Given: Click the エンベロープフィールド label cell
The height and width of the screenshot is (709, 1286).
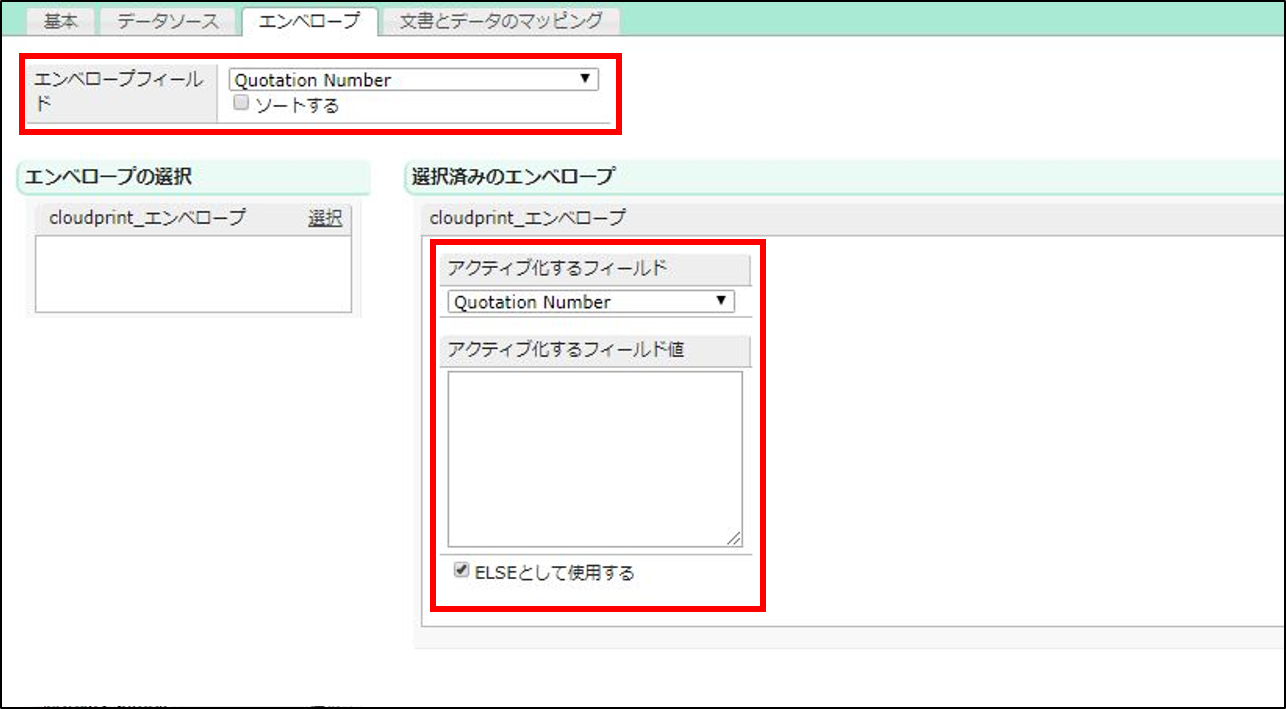Looking at the screenshot, I should point(120,91).
